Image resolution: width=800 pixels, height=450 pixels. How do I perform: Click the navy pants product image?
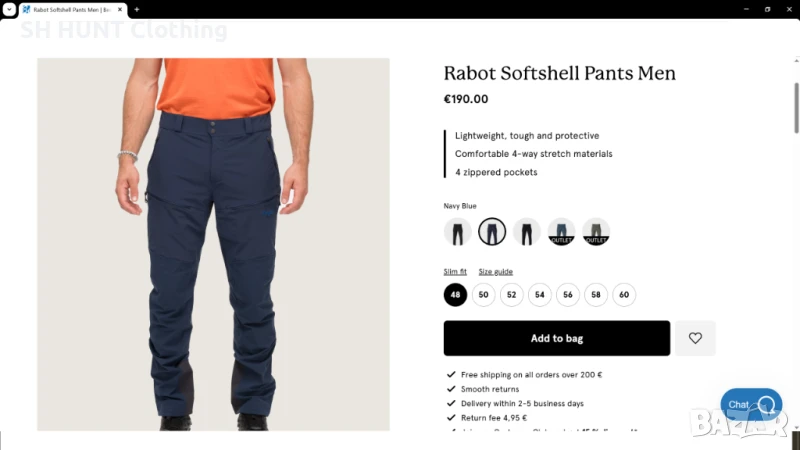tap(213, 244)
